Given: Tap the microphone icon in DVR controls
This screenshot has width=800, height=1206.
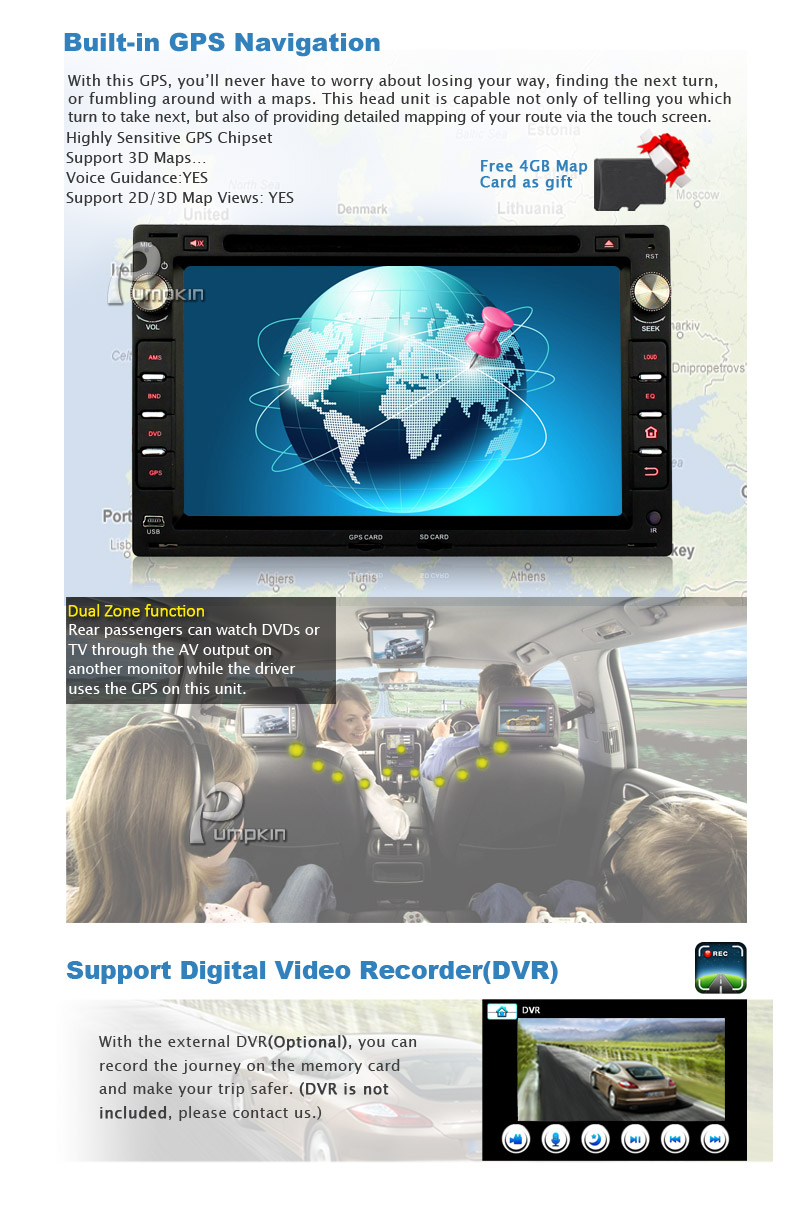Looking at the screenshot, I should [x=555, y=1139].
